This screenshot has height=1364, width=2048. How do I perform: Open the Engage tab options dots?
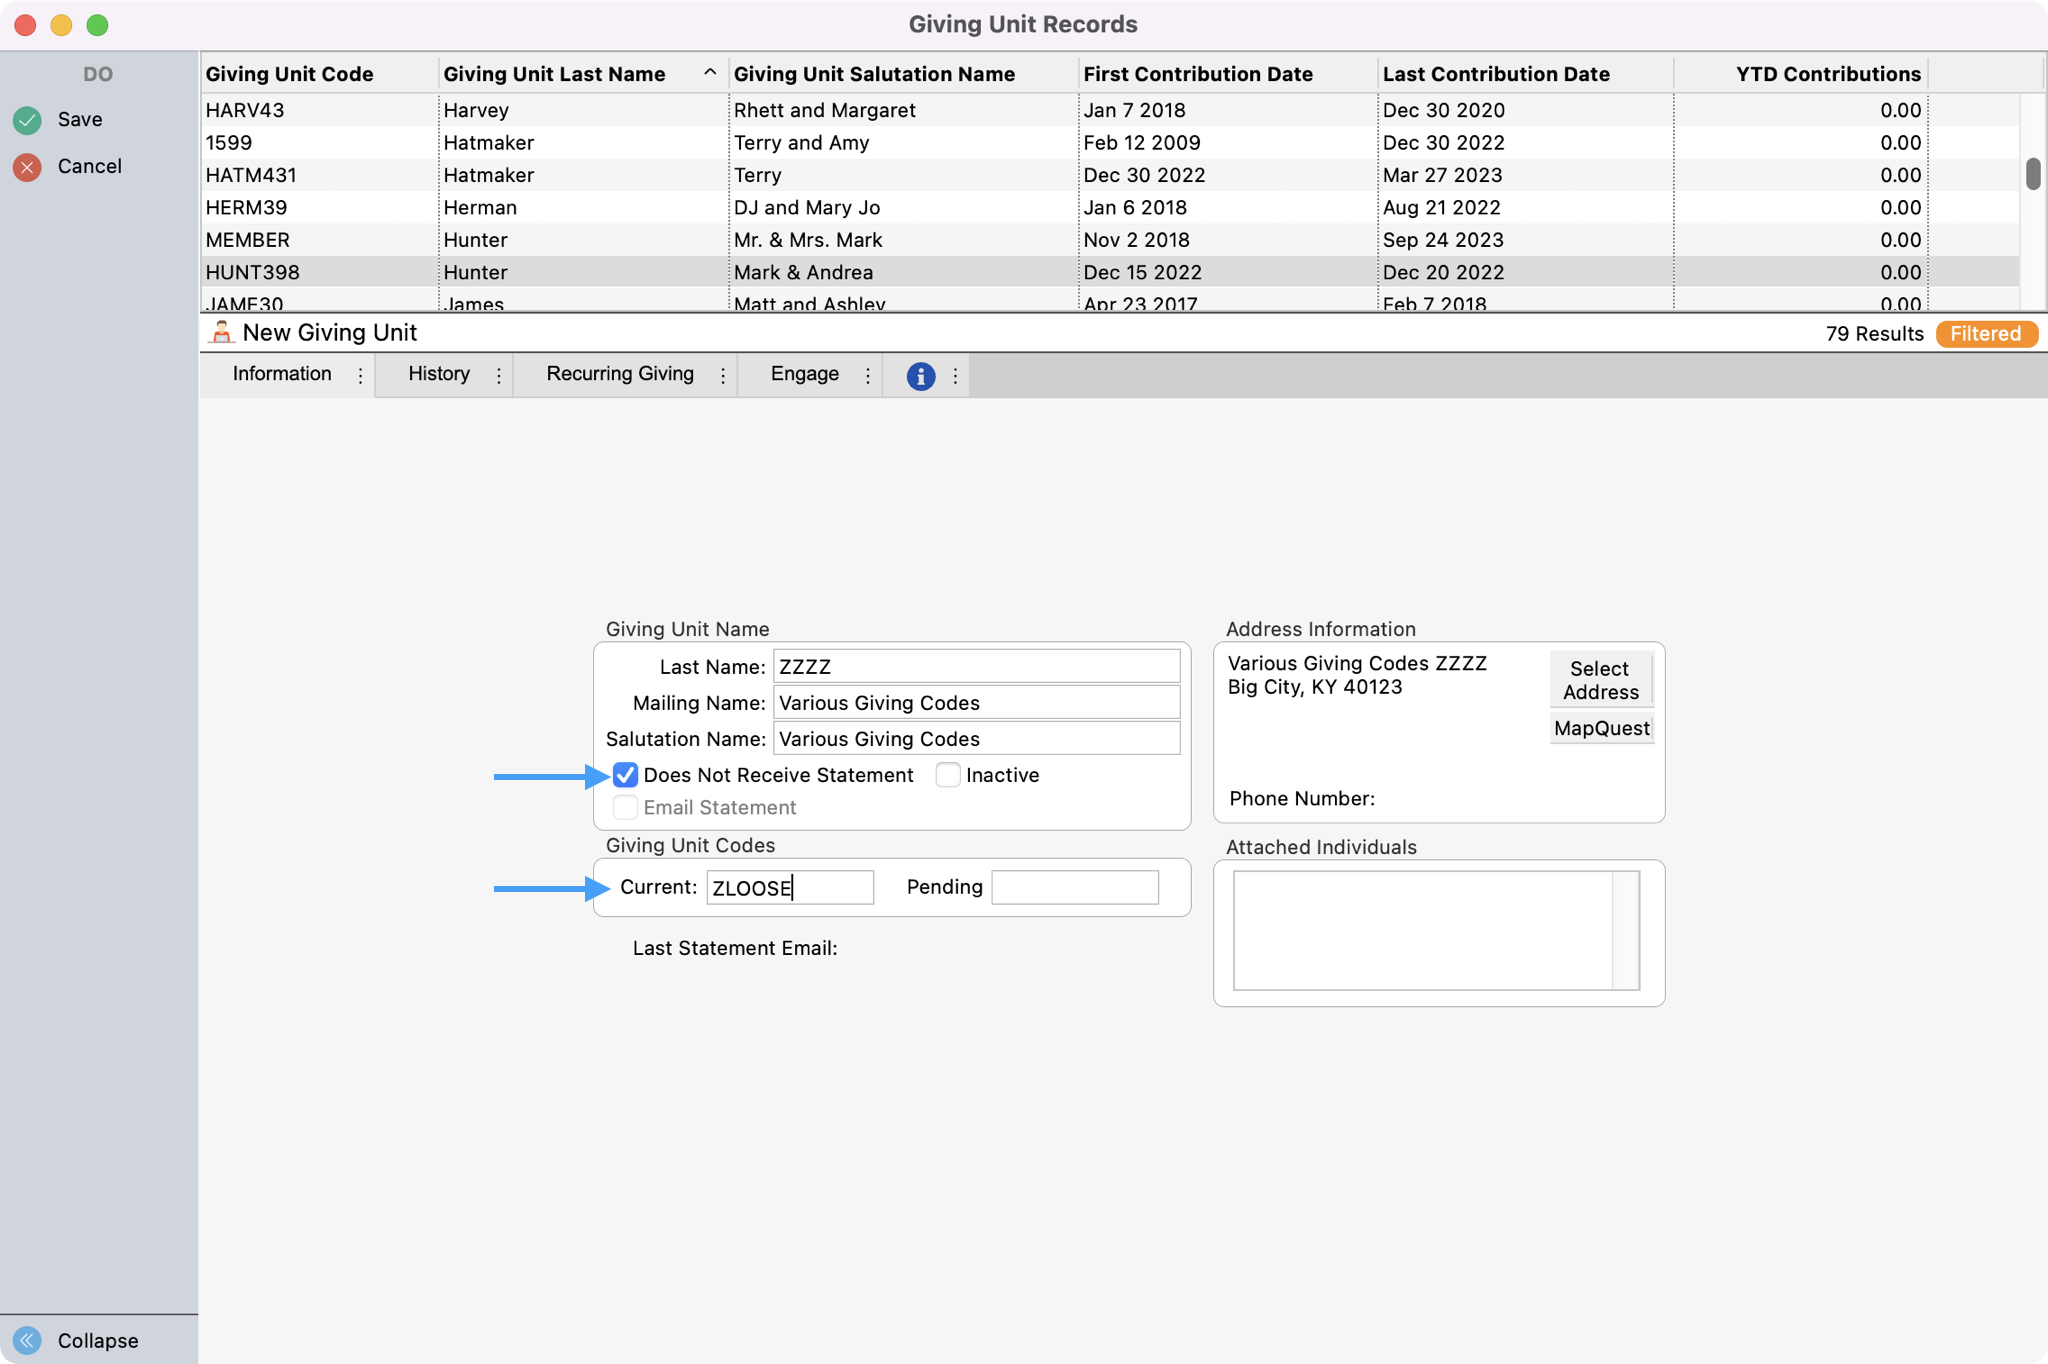(x=867, y=376)
